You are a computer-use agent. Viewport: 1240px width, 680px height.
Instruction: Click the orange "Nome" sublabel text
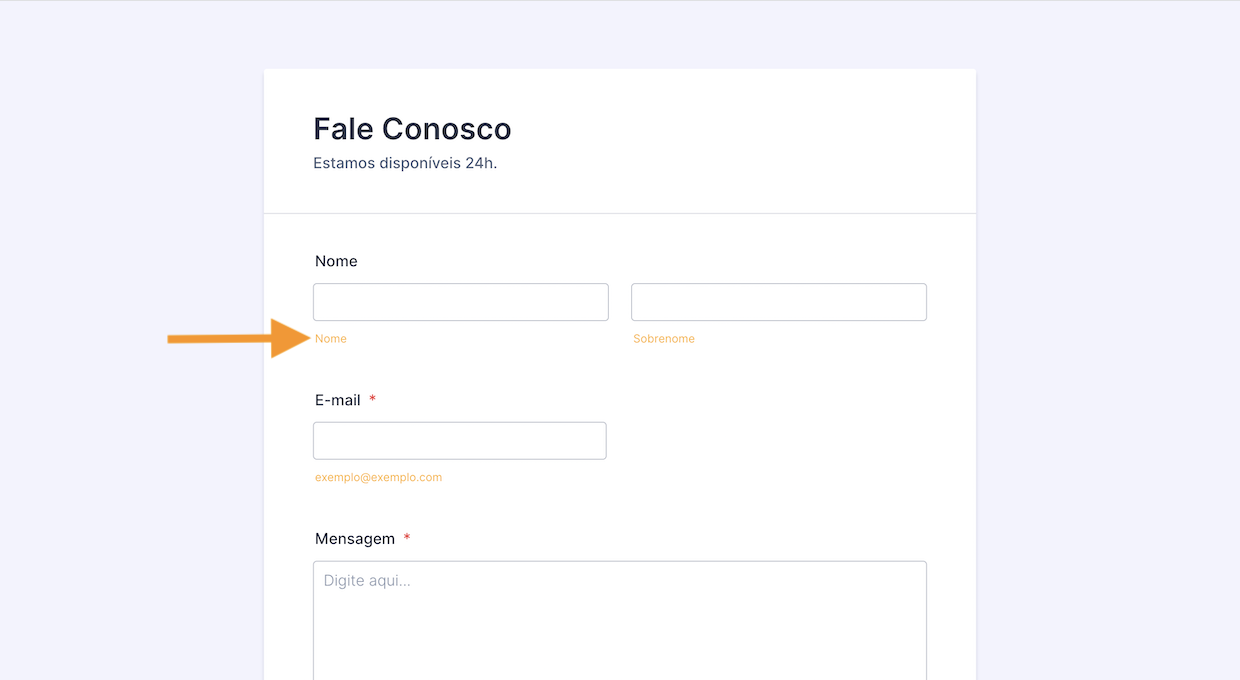click(x=331, y=339)
